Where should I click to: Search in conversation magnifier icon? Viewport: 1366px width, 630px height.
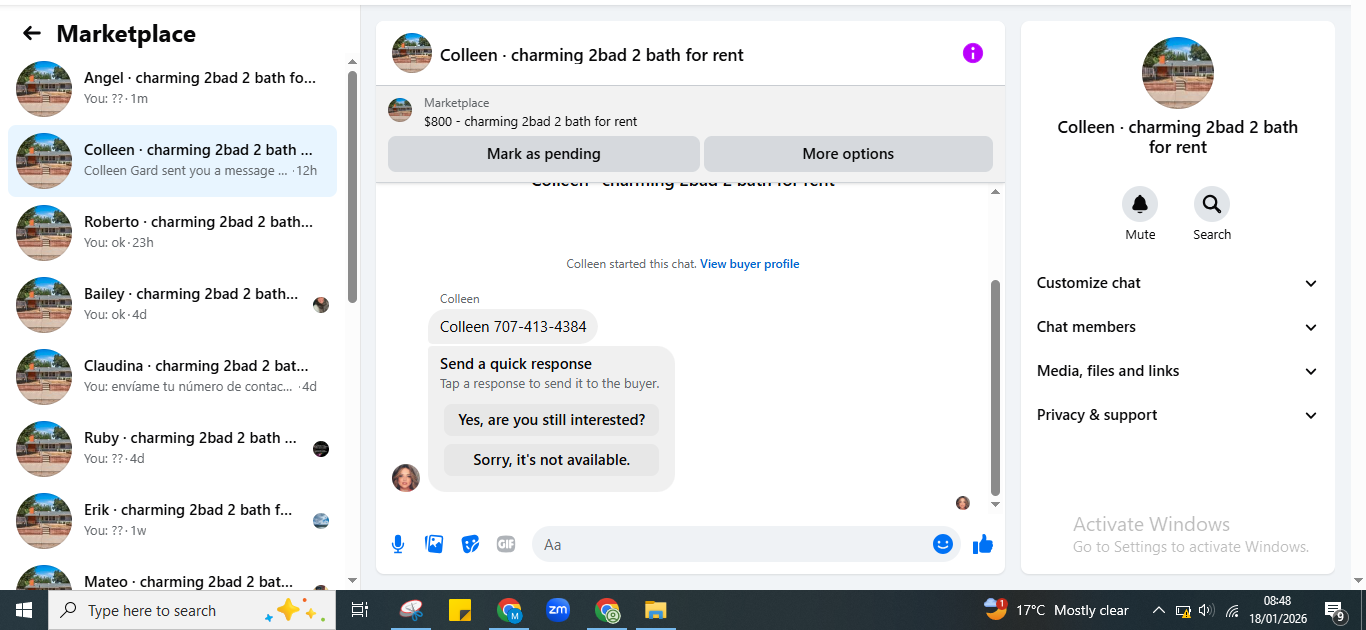1212,204
